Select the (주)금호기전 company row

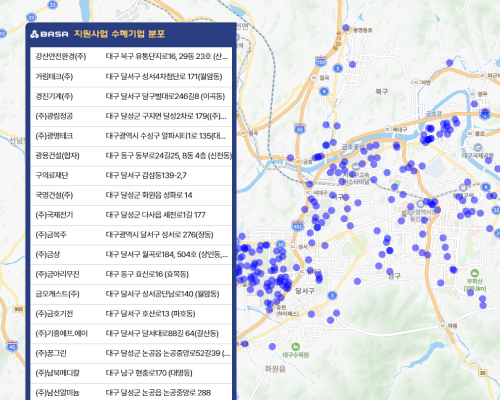click(x=131, y=314)
